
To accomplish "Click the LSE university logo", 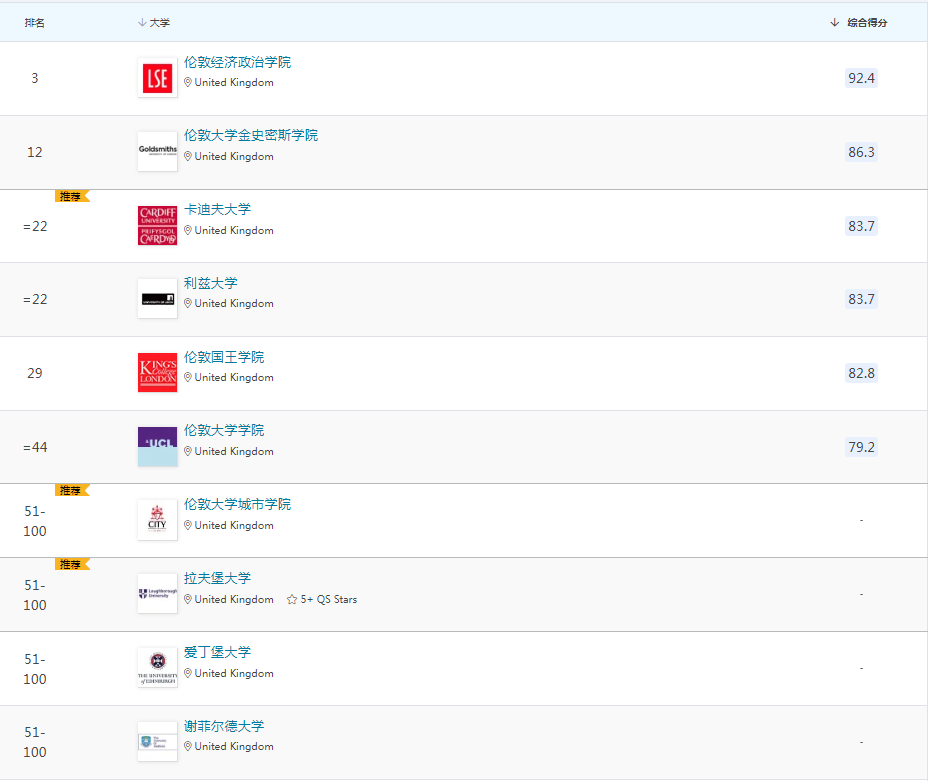I will (157, 78).
